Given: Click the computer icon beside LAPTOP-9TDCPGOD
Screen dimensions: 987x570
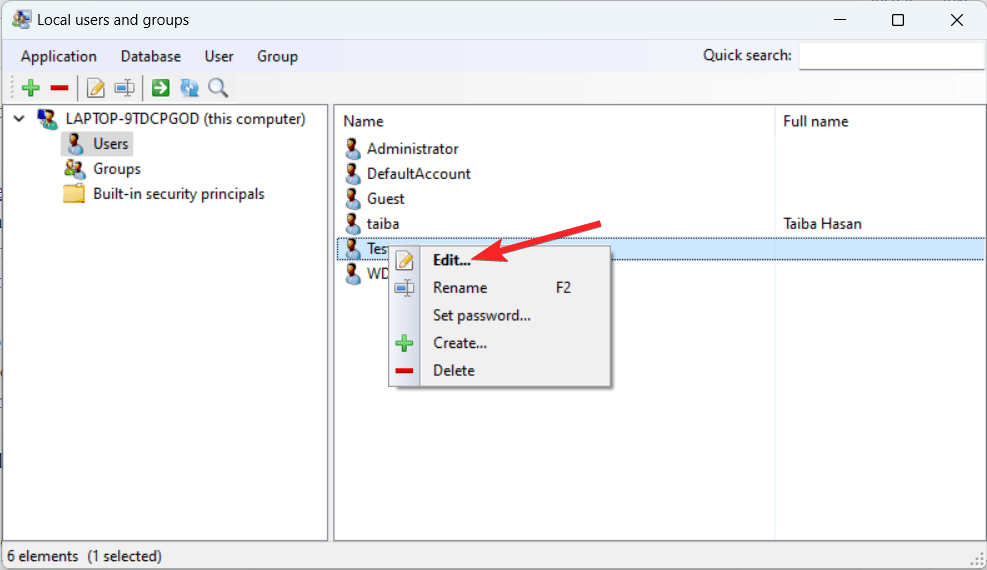Looking at the screenshot, I should click(47, 119).
